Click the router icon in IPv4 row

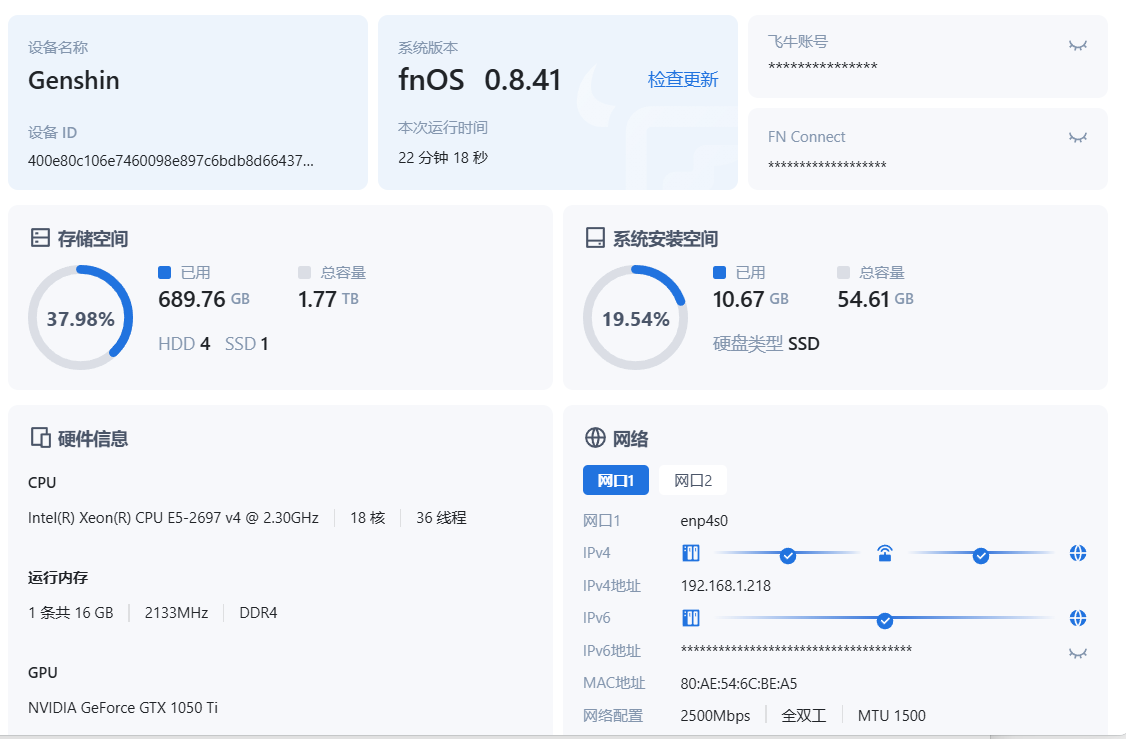(x=884, y=554)
